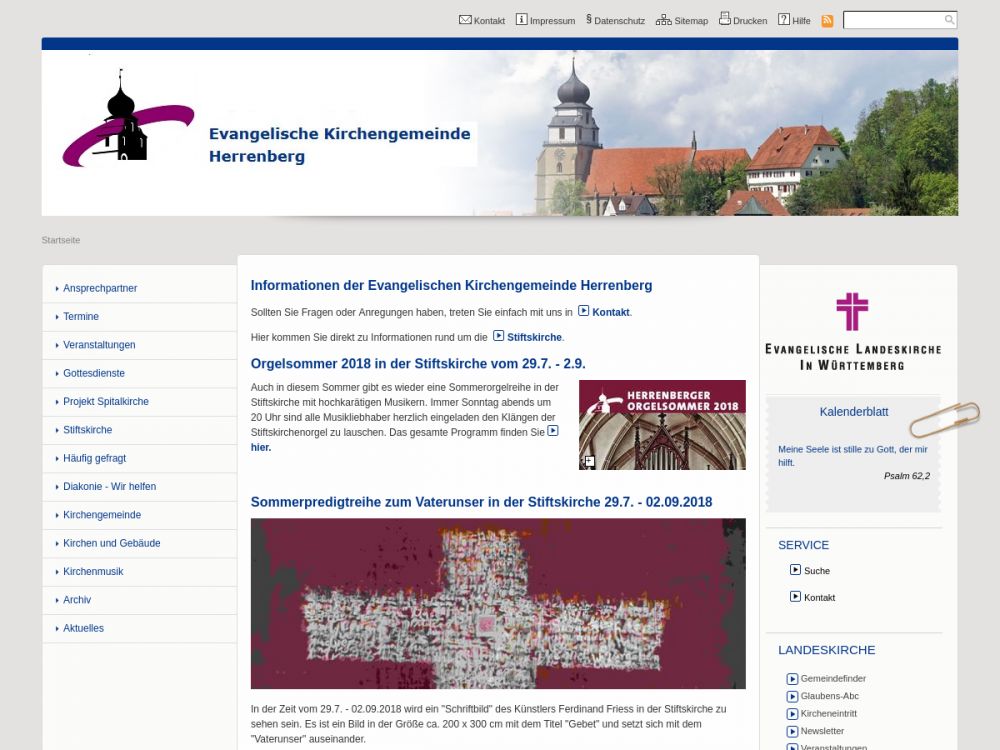
Task: Click the Drucken printer icon
Action: pyautogui.click(x=725, y=19)
